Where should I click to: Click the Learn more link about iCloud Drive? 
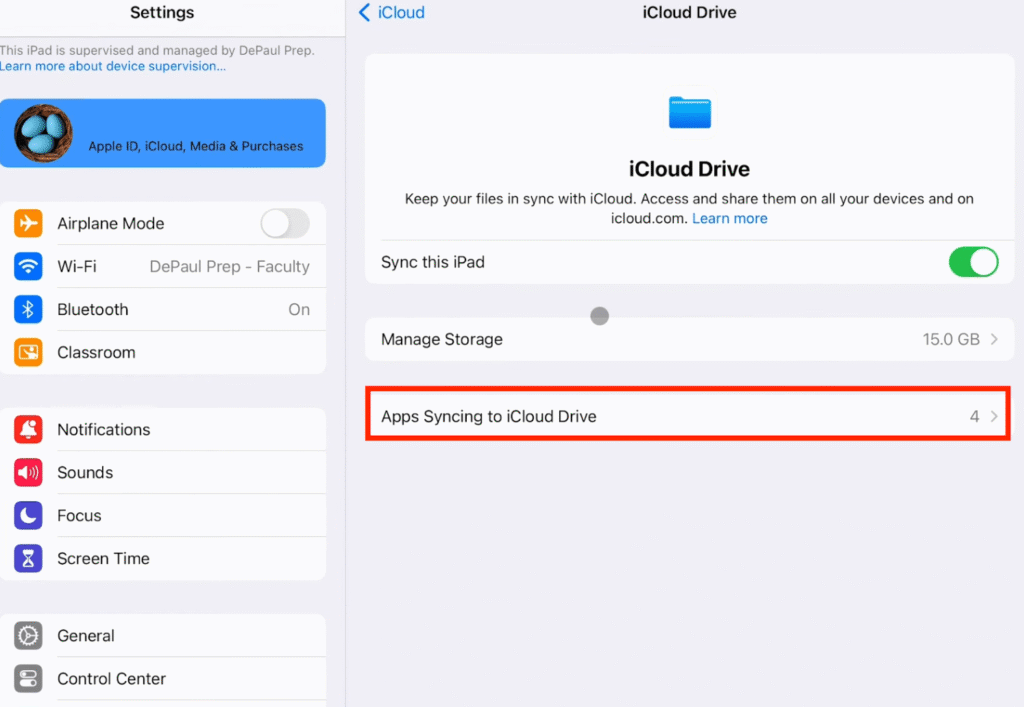click(729, 218)
